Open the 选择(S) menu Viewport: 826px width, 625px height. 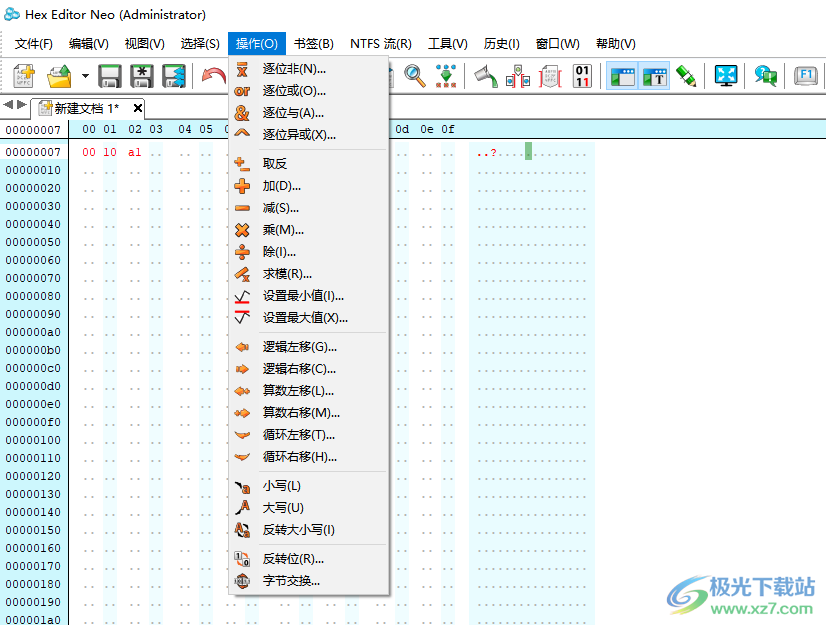[x=200, y=44]
